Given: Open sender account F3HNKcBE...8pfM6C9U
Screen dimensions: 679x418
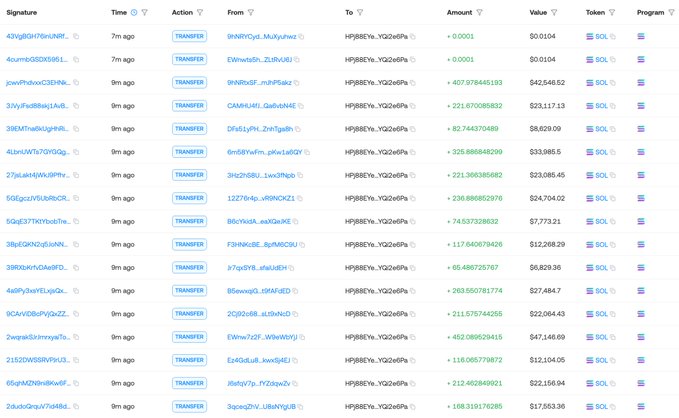Looking at the screenshot, I should [262, 244].
